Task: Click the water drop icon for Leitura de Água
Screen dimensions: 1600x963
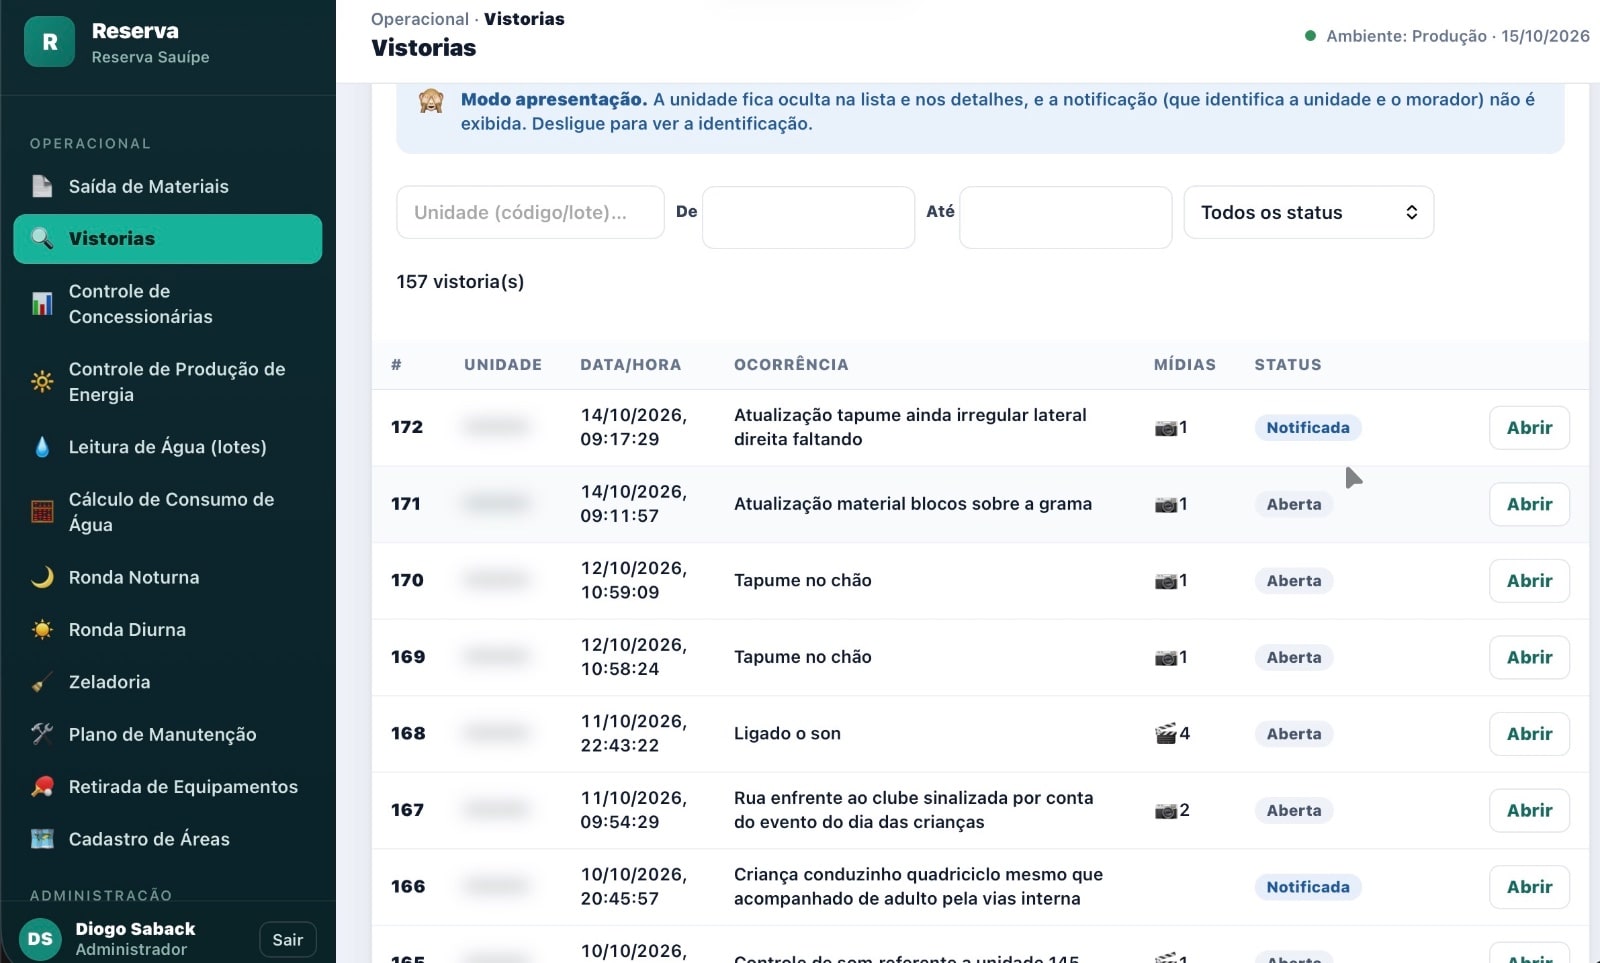Action: coord(42,447)
